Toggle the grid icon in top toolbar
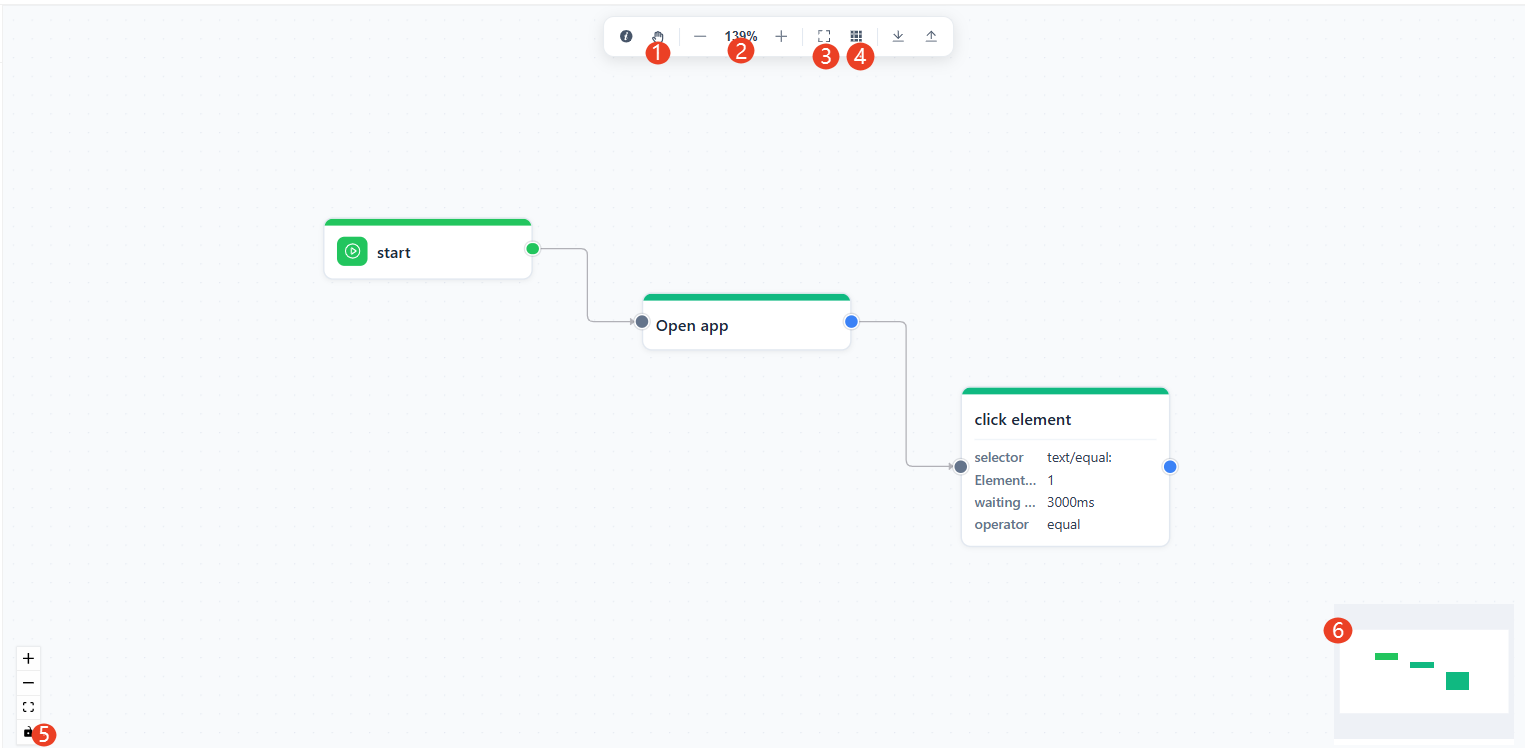The image size is (1525, 748). tap(856, 36)
